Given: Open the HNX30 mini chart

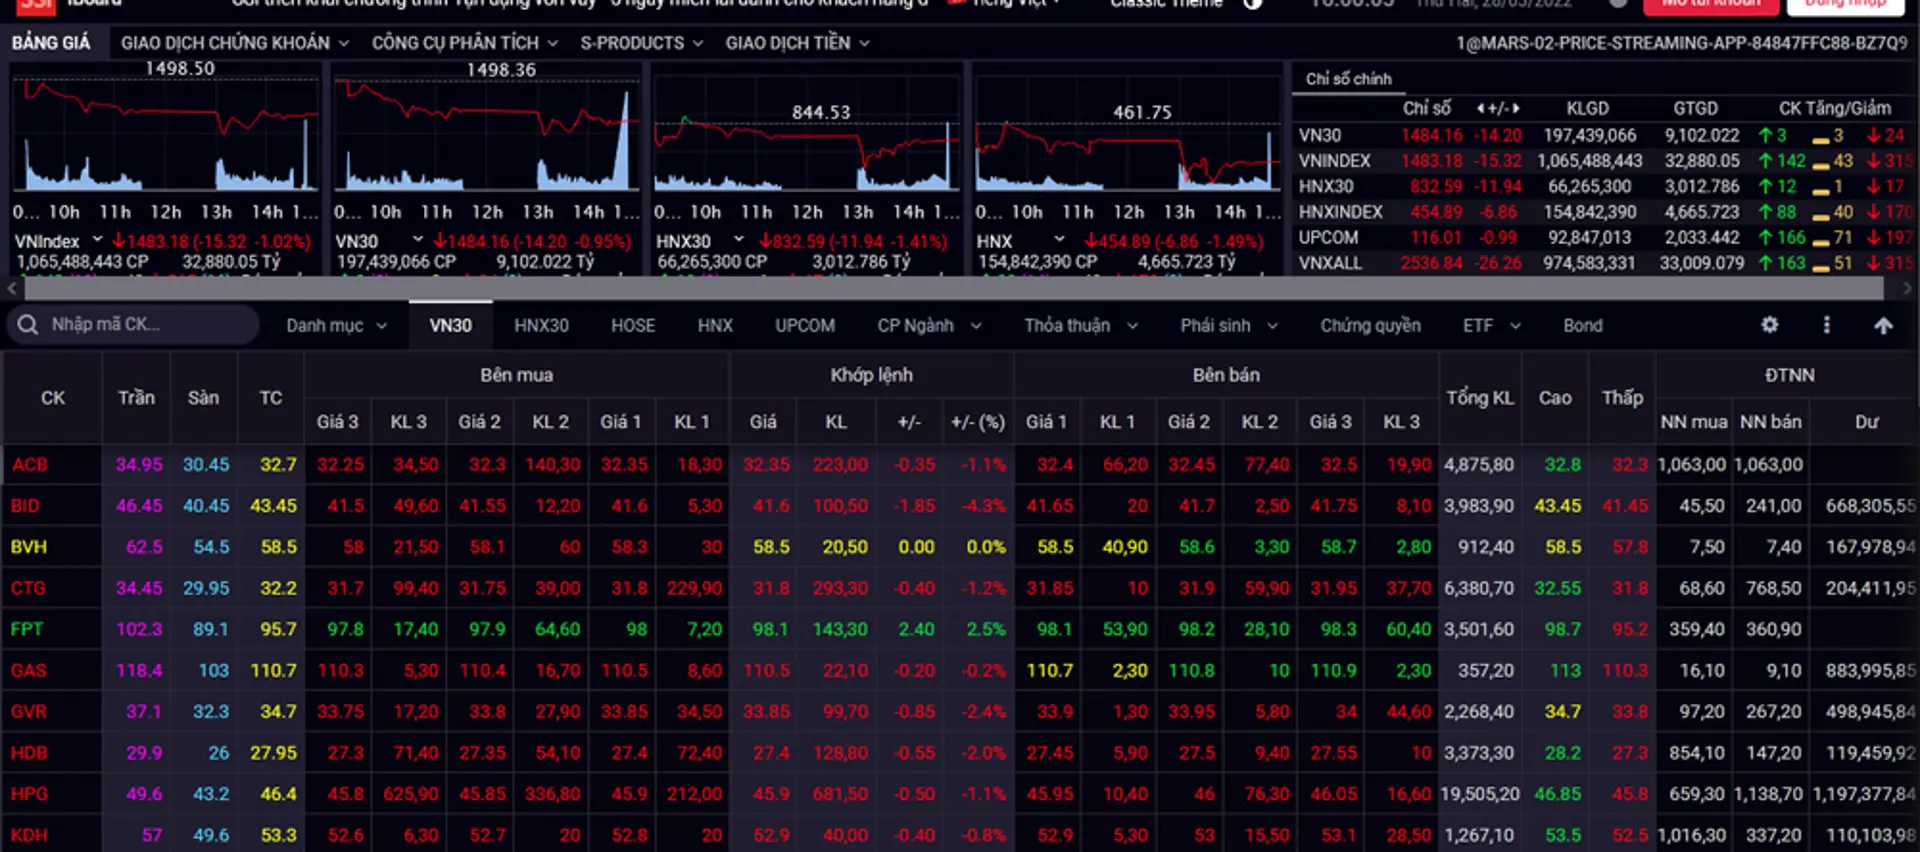Looking at the screenshot, I should pos(807,135).
